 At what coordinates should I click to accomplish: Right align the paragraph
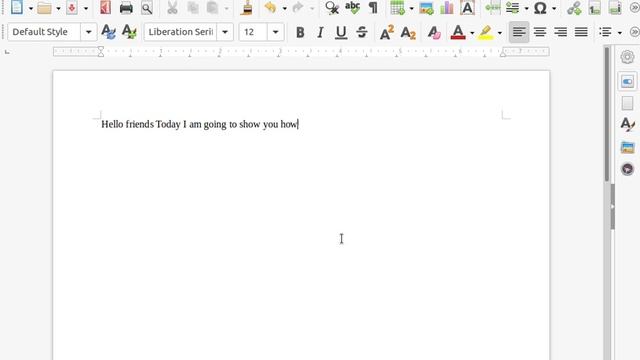click(x=560, y=32)
